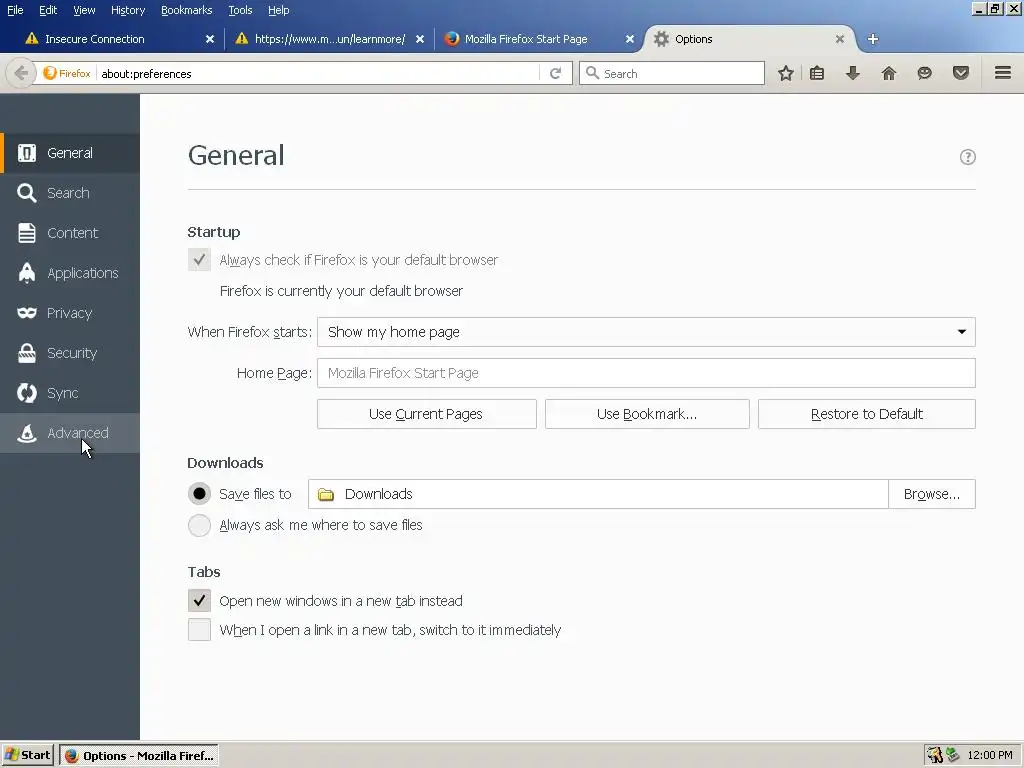Uncheck Open new windows in a new tab instead
Image resolution: width=1024 pixels, height=768 pixels.
199,600
